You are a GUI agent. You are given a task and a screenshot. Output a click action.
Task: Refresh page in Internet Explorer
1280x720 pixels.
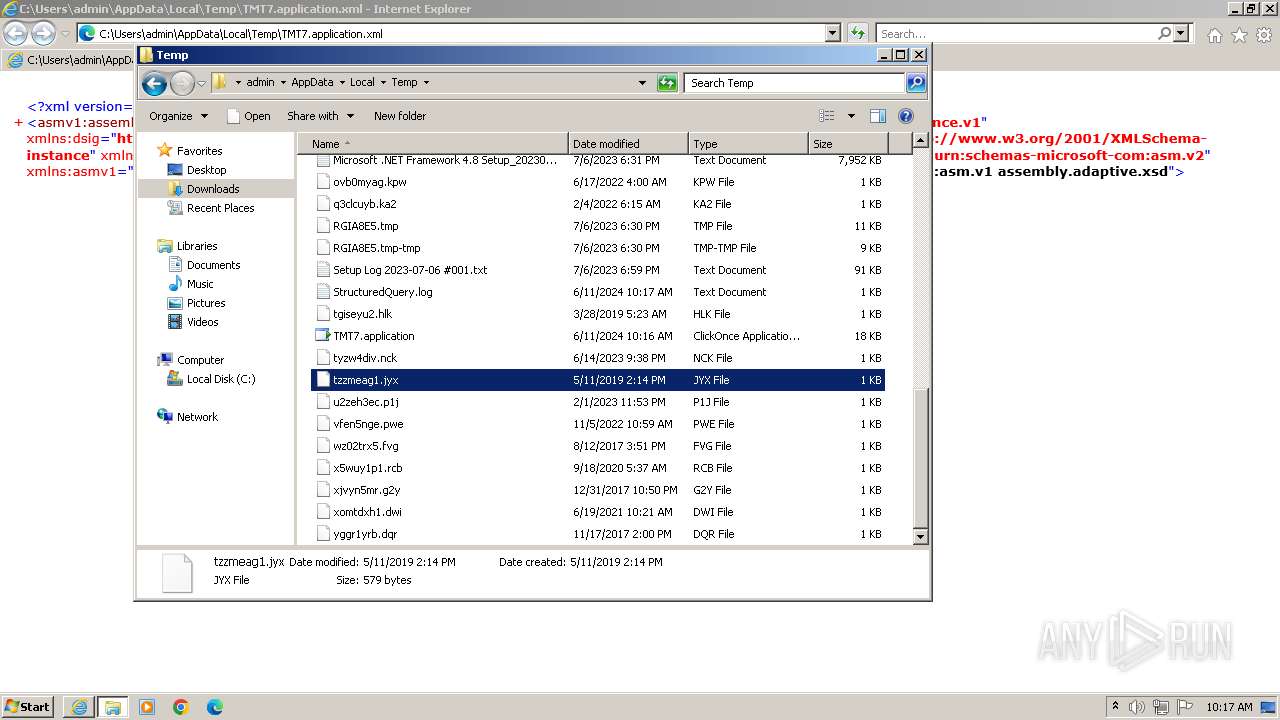coord(857,34)
